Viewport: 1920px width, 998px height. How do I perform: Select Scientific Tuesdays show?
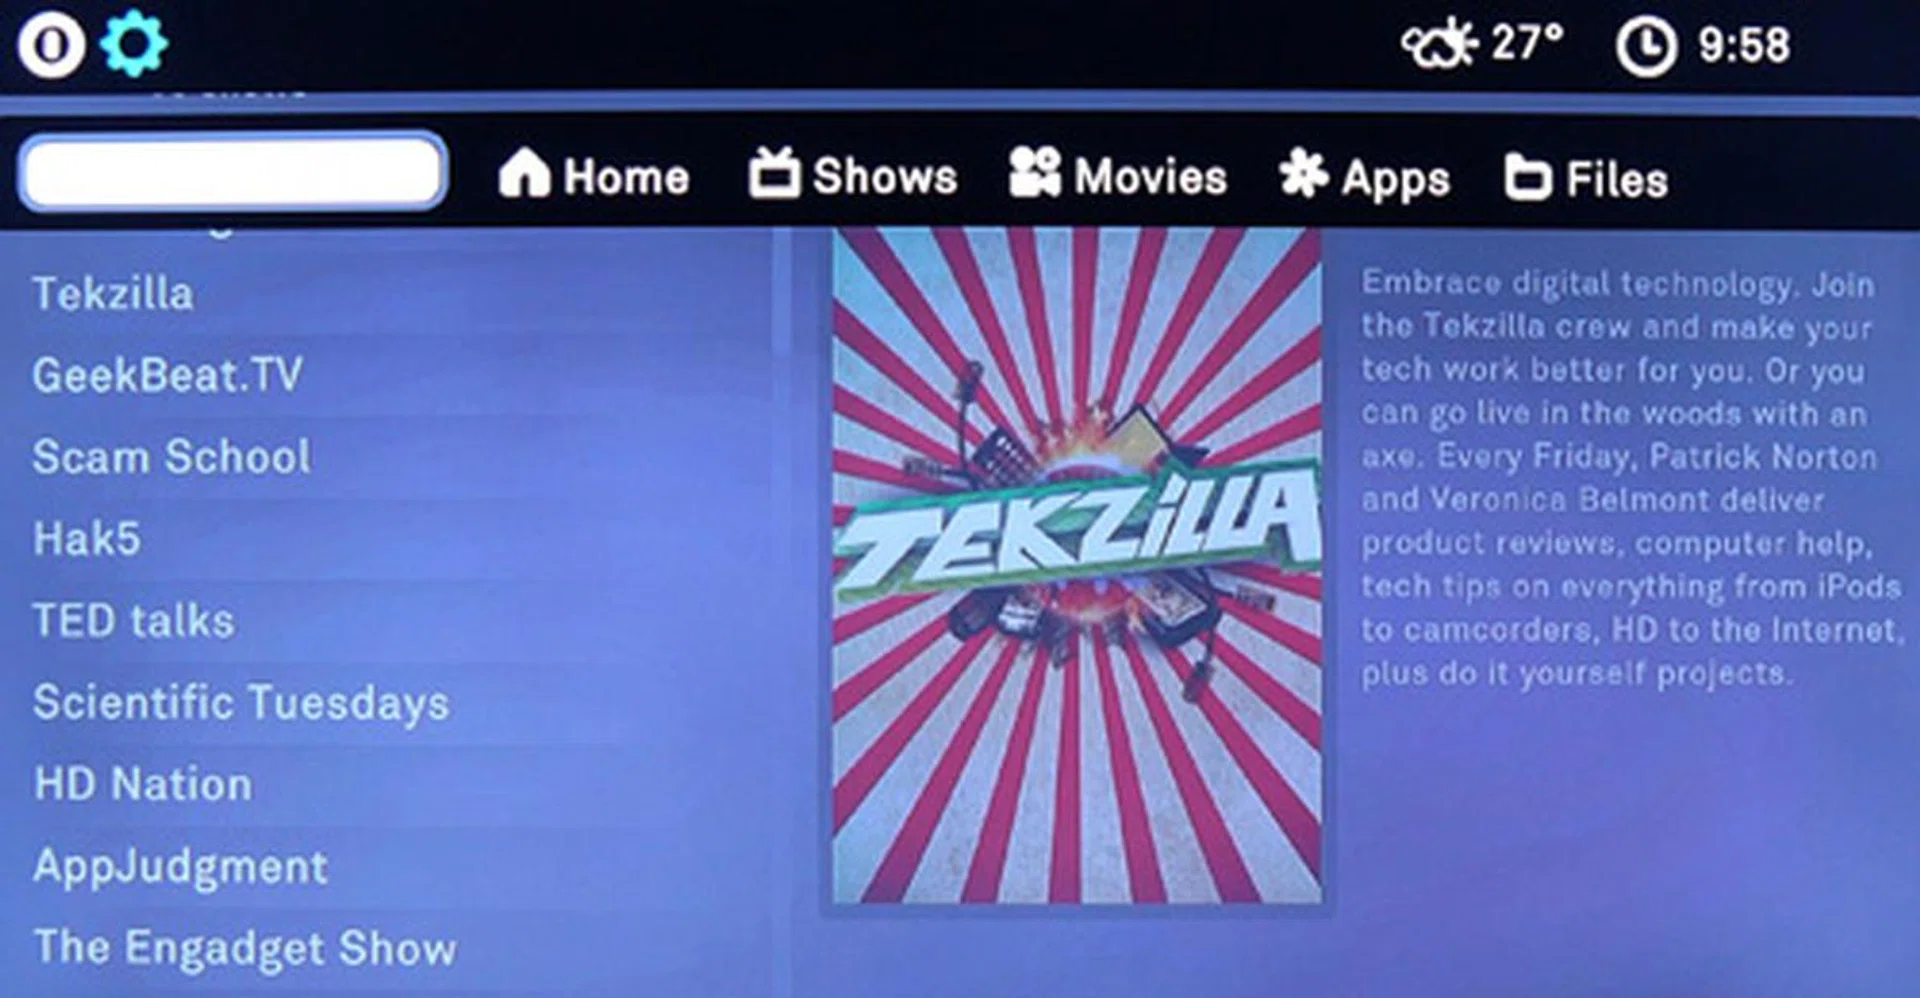(x=241, y=703)
